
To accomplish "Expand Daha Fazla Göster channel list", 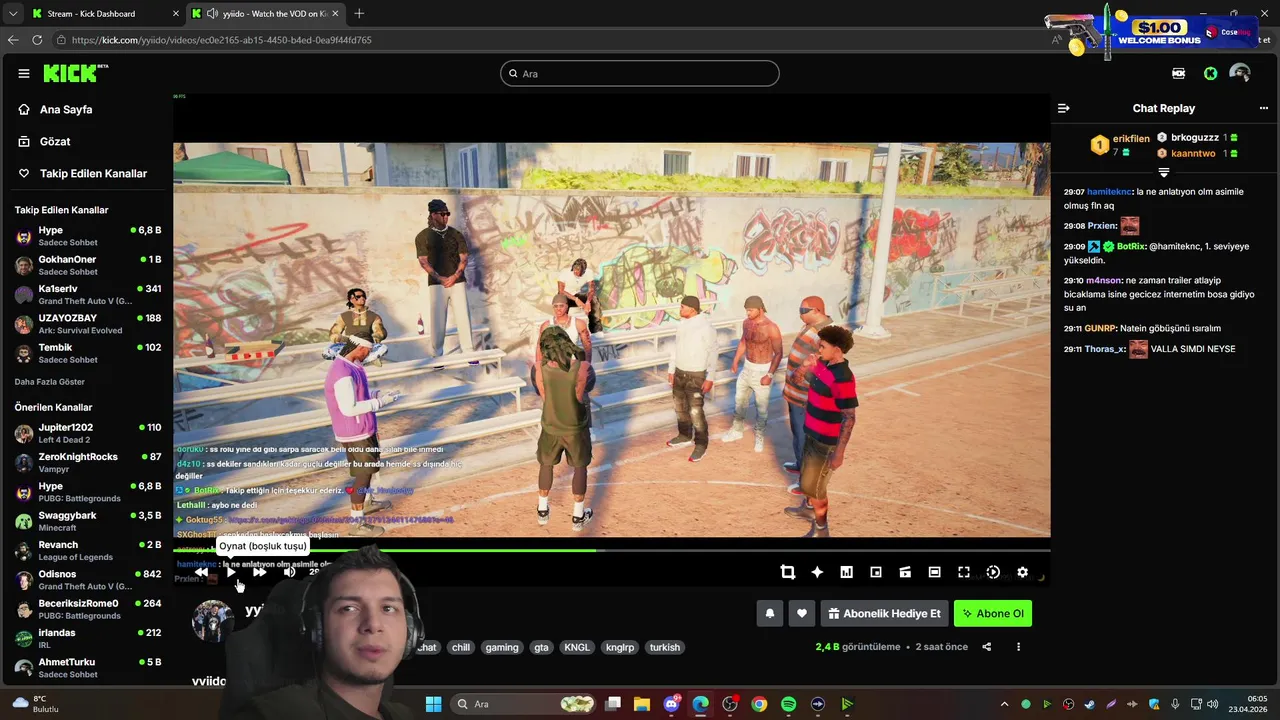I will [50, 382].
